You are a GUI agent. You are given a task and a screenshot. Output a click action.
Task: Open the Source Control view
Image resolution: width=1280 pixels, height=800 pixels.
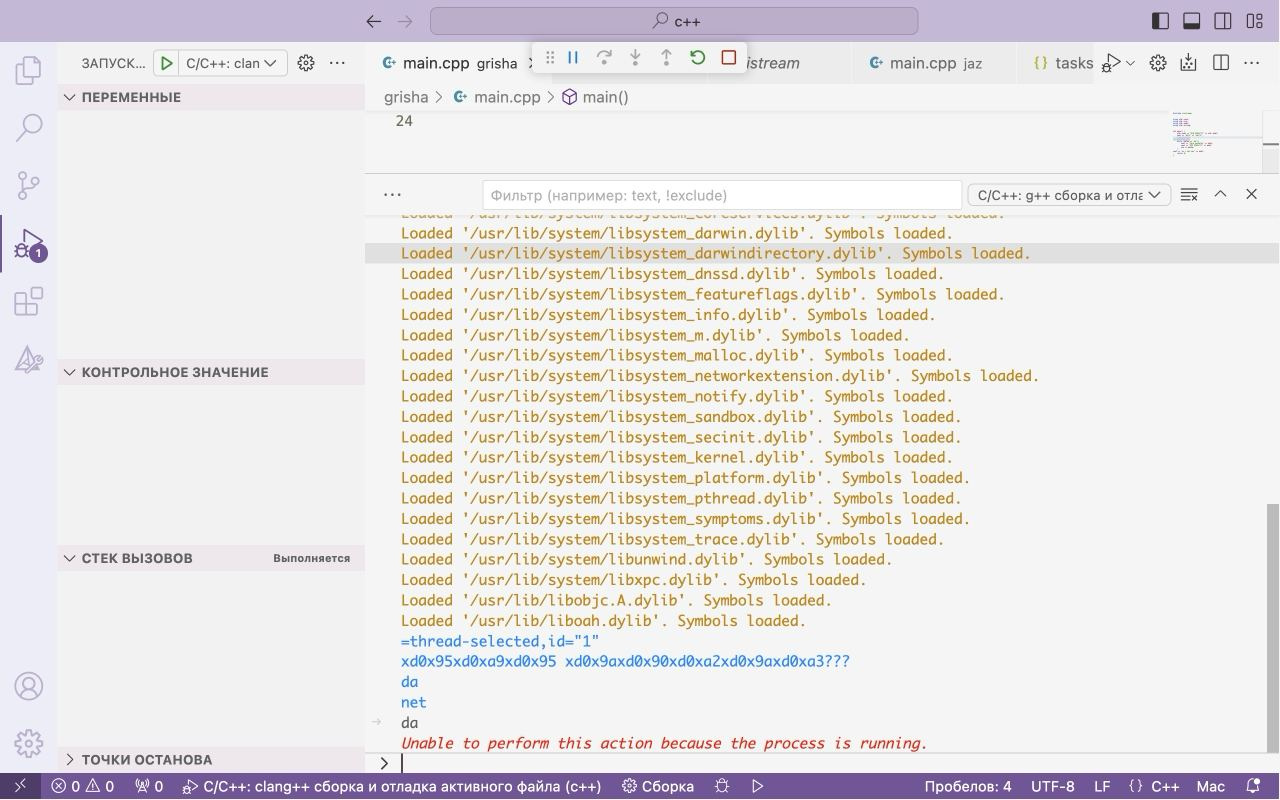click(29, 185)
